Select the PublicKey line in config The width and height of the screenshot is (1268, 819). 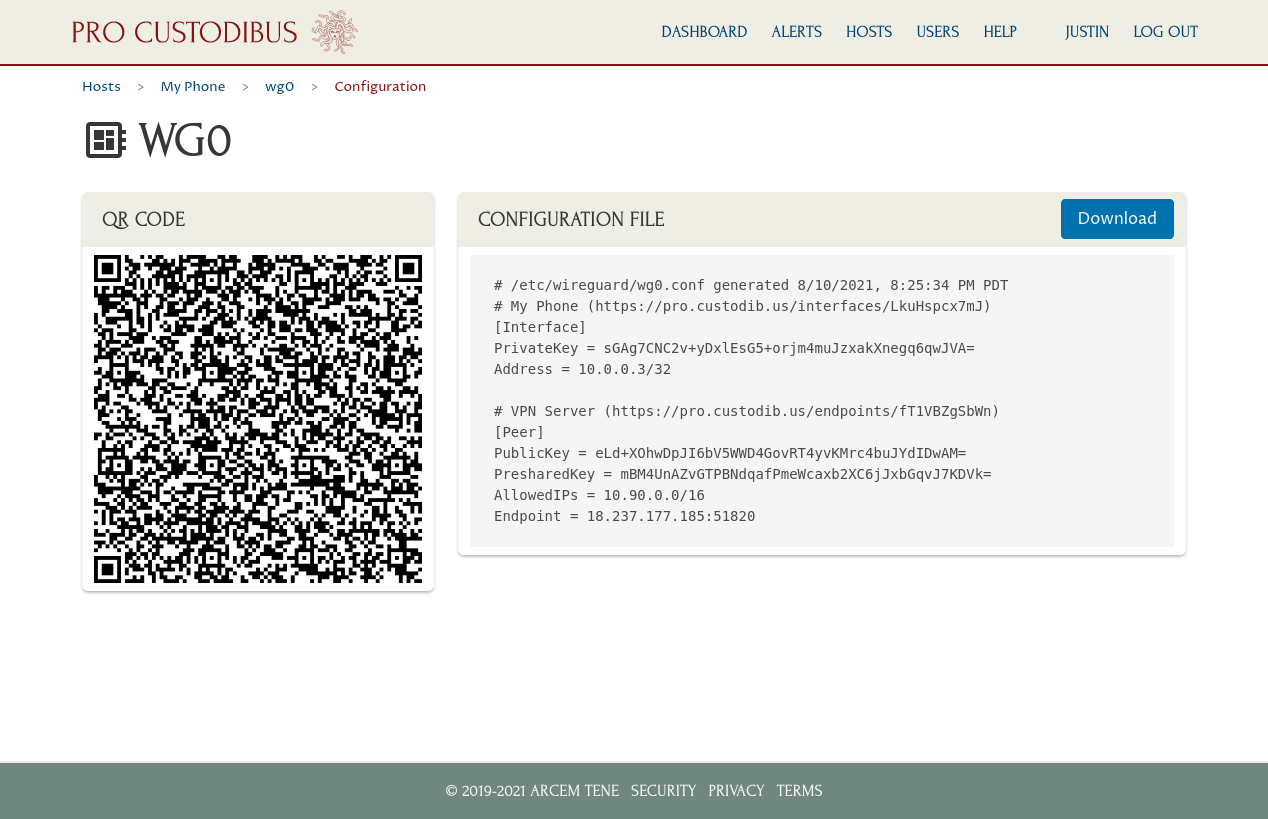(730, 453)
